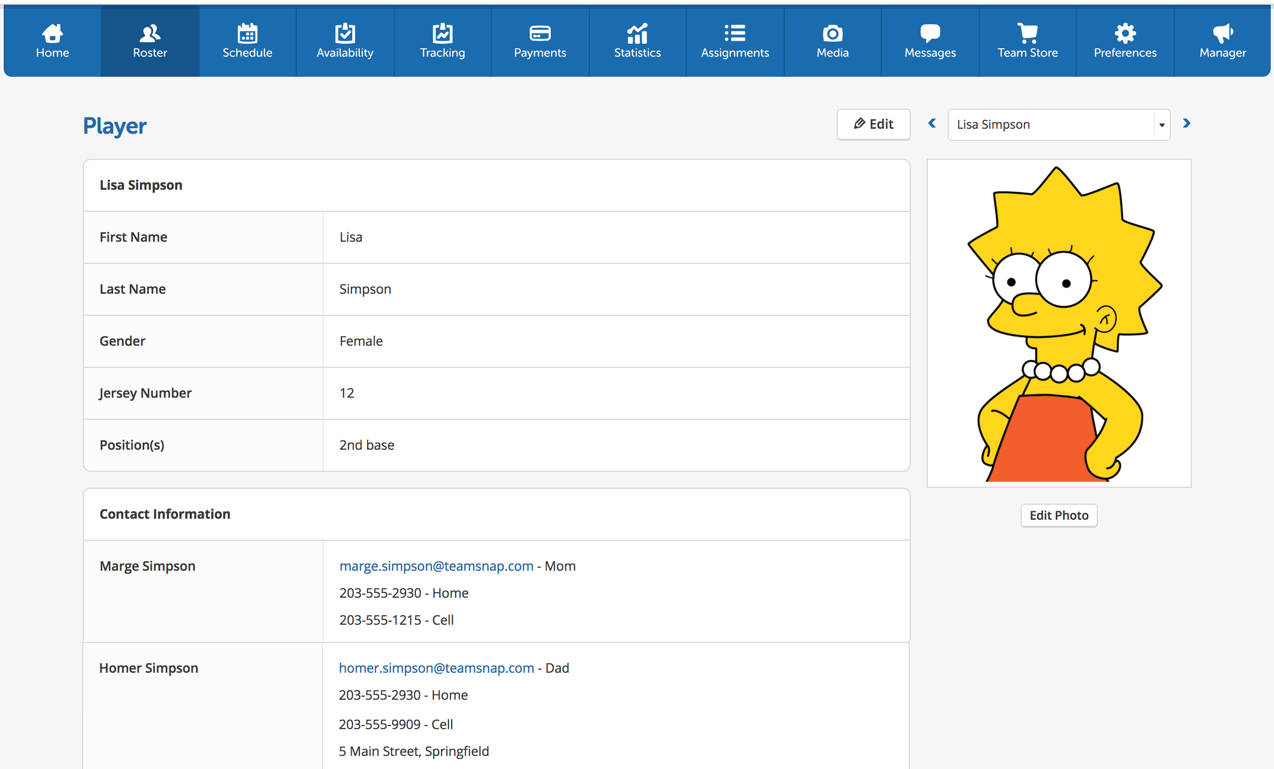
Task: Select the Roster tab
Action: (x=150, y=41)
